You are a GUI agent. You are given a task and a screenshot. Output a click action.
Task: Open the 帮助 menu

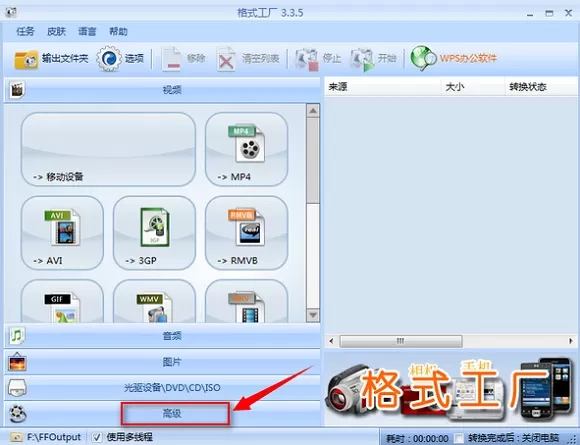(118, 31)
